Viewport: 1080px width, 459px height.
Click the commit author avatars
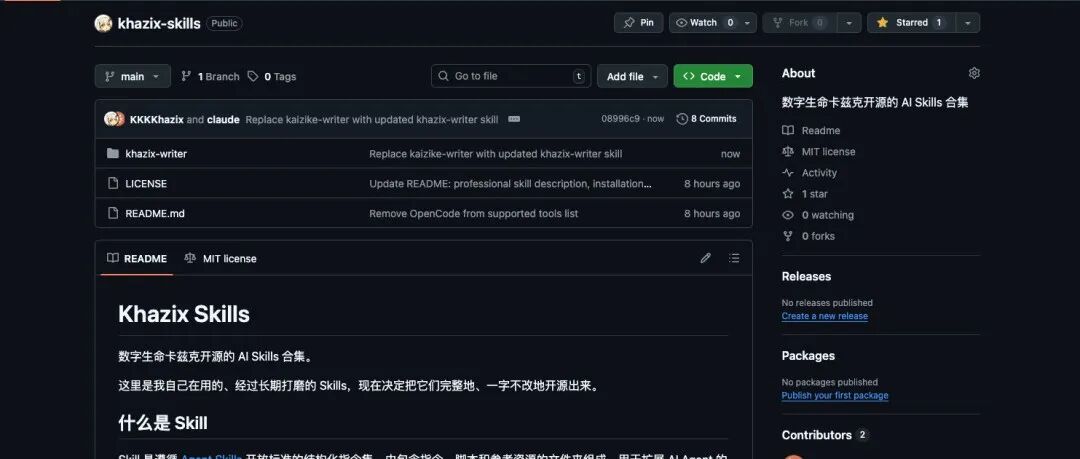[x=114, y=119]
